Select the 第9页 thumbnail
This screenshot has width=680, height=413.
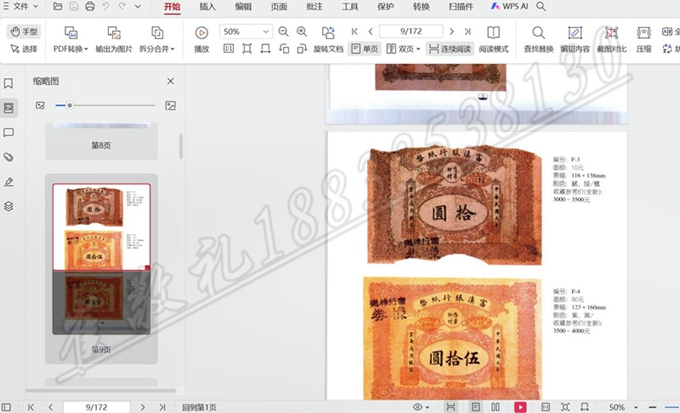(101, 269)
